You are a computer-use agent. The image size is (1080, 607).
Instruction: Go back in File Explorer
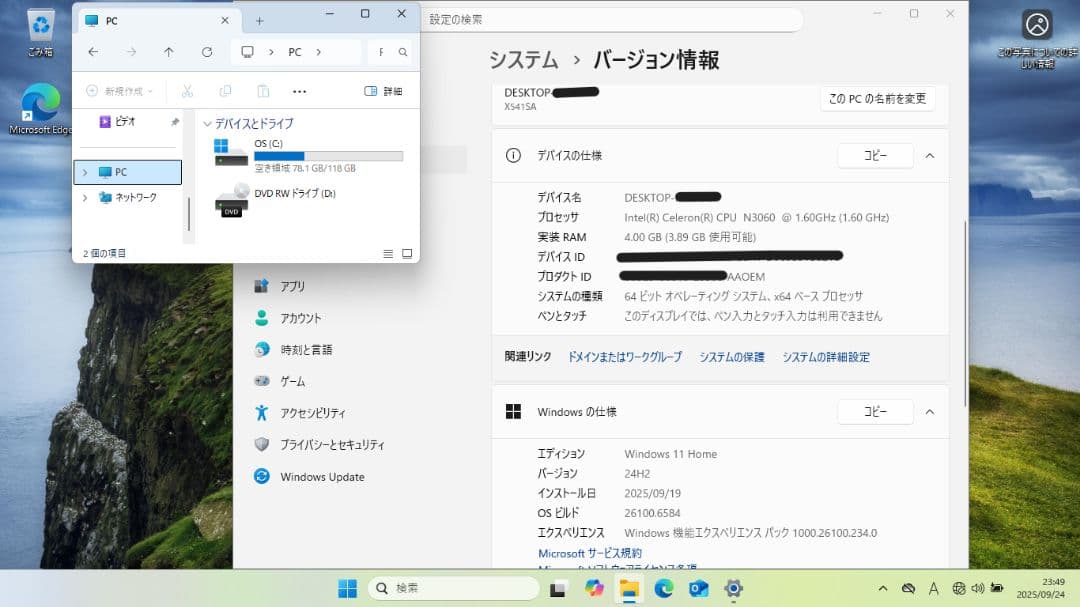pyautogui.click(x=94, y=52)
